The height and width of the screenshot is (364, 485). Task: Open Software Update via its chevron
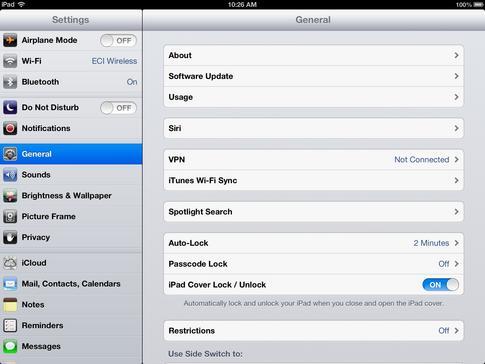point(456,76)
